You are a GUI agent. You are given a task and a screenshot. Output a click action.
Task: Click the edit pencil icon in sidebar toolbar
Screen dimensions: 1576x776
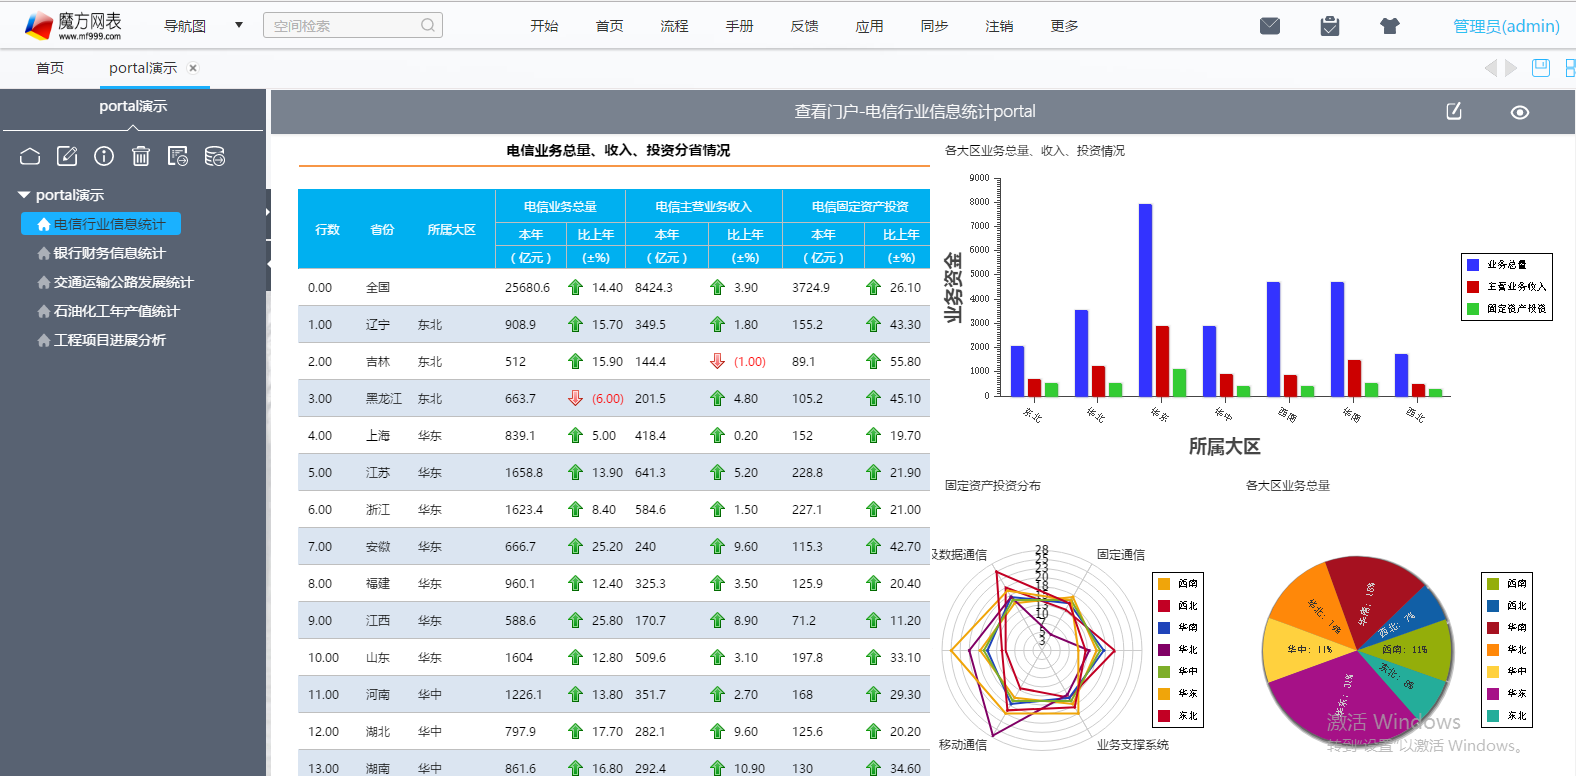tap(67, 156)
